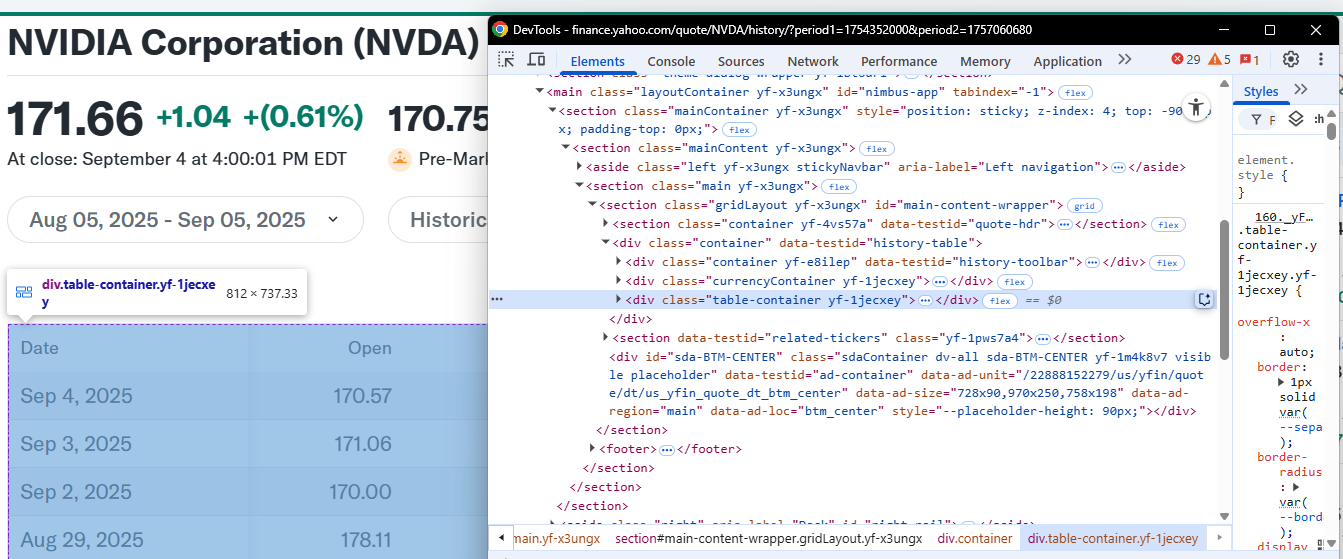The width and height of the screenshot is (1343, 559).
Task: Open the accessibility tree toggle button
Action: click(x=1196, y=107)
